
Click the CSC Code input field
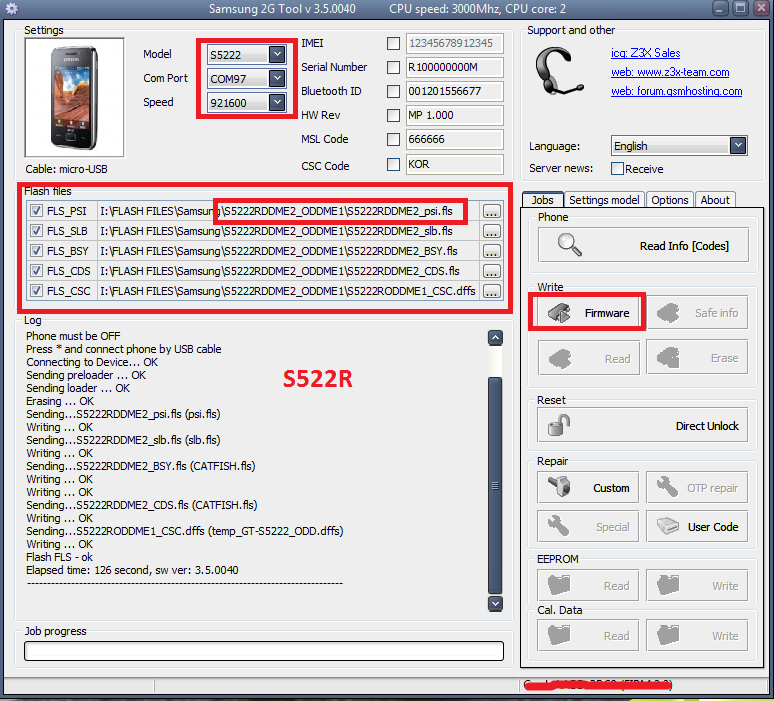pos(455,164)
